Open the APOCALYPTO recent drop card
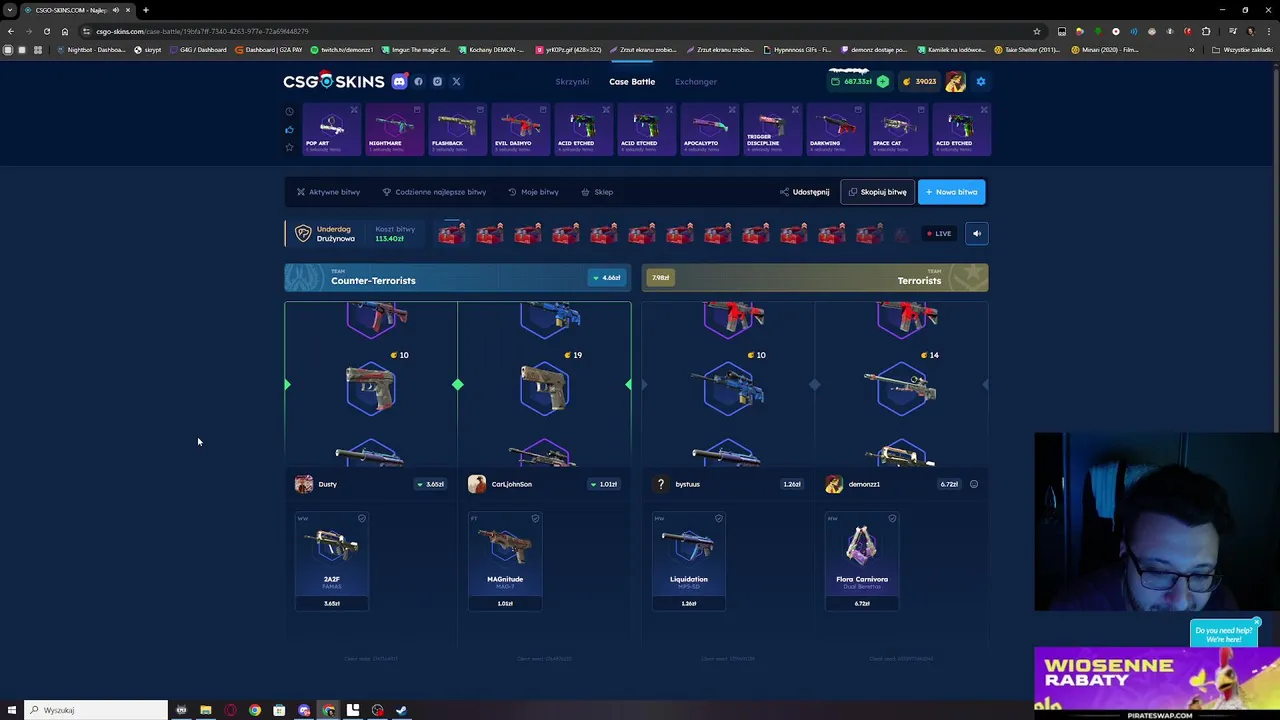 click(709, 130)
